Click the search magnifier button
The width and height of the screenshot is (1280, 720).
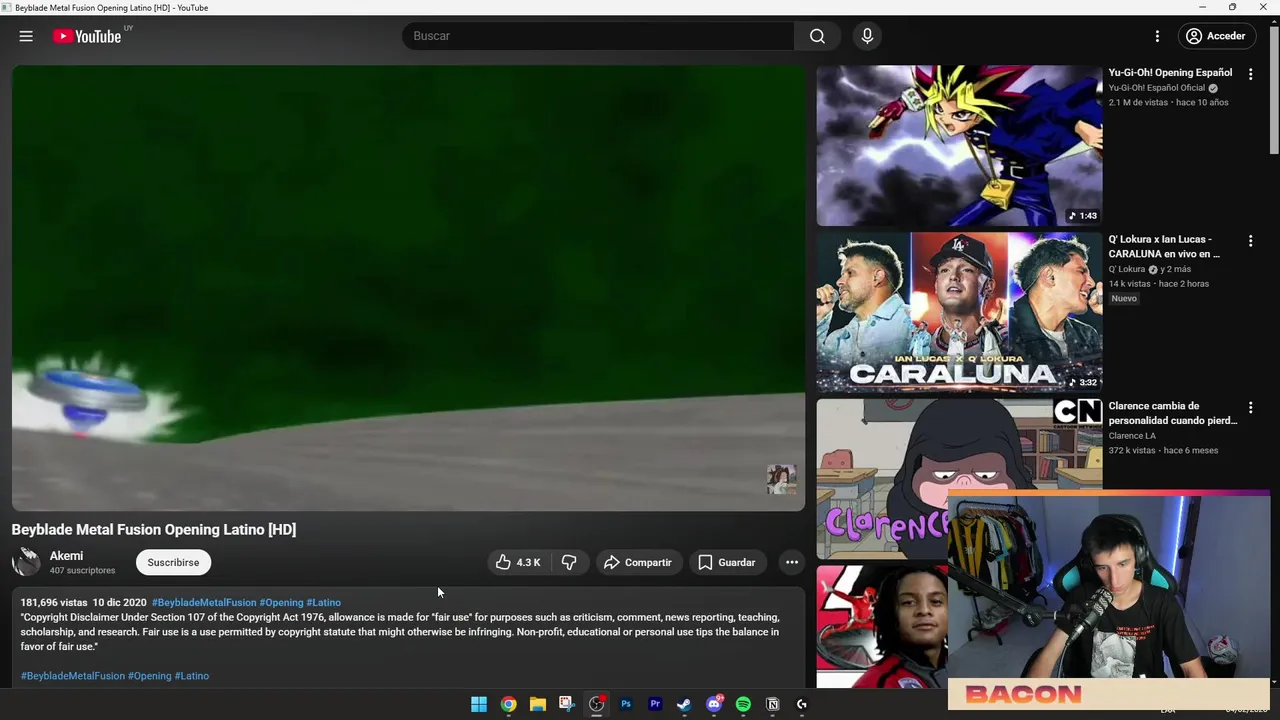817,36
